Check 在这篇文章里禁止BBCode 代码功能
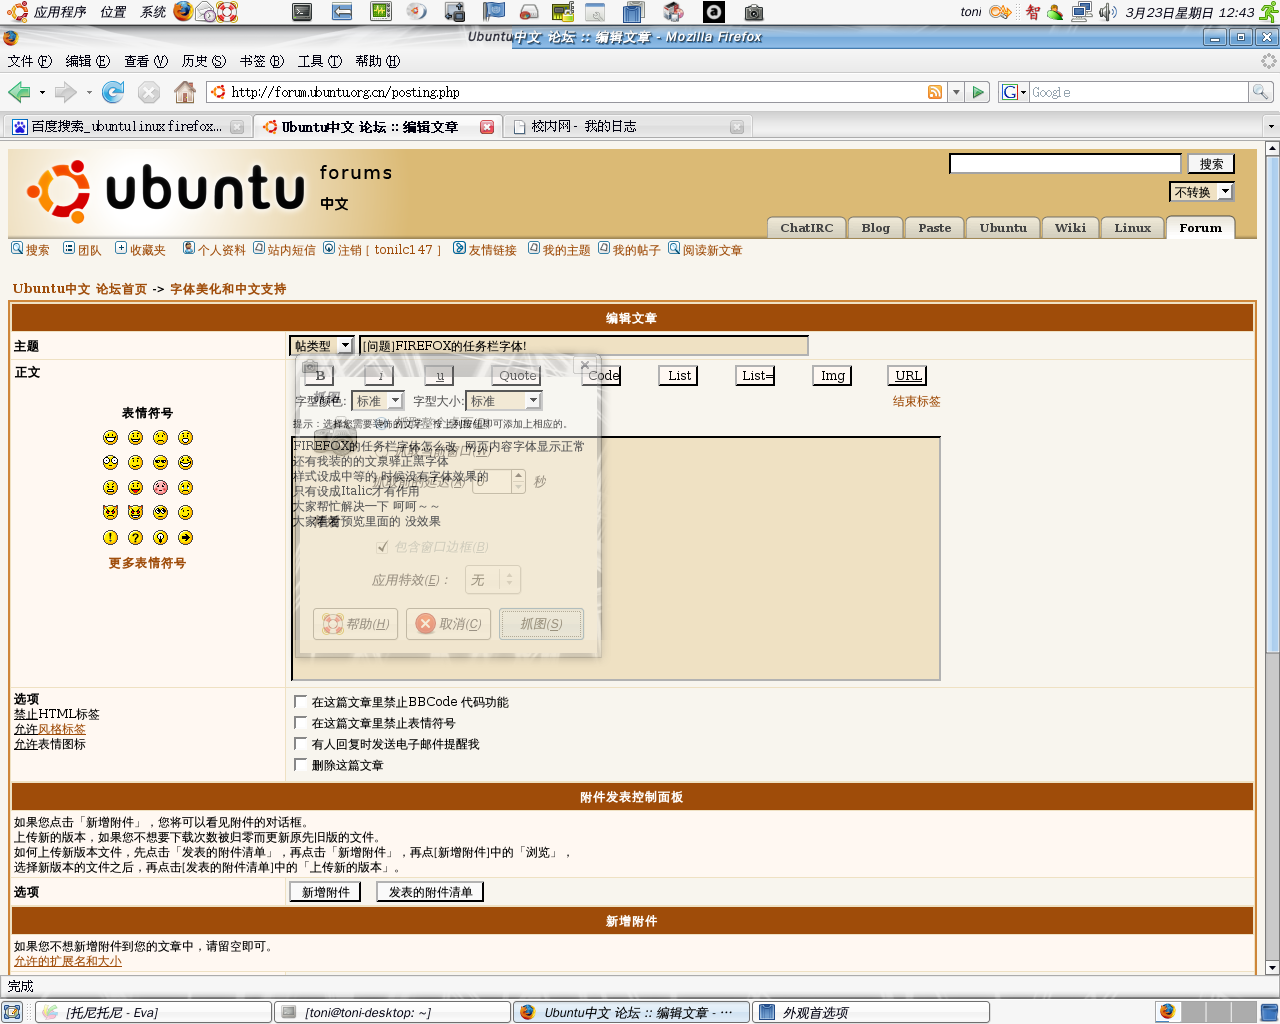 click(x=300, y=702)
